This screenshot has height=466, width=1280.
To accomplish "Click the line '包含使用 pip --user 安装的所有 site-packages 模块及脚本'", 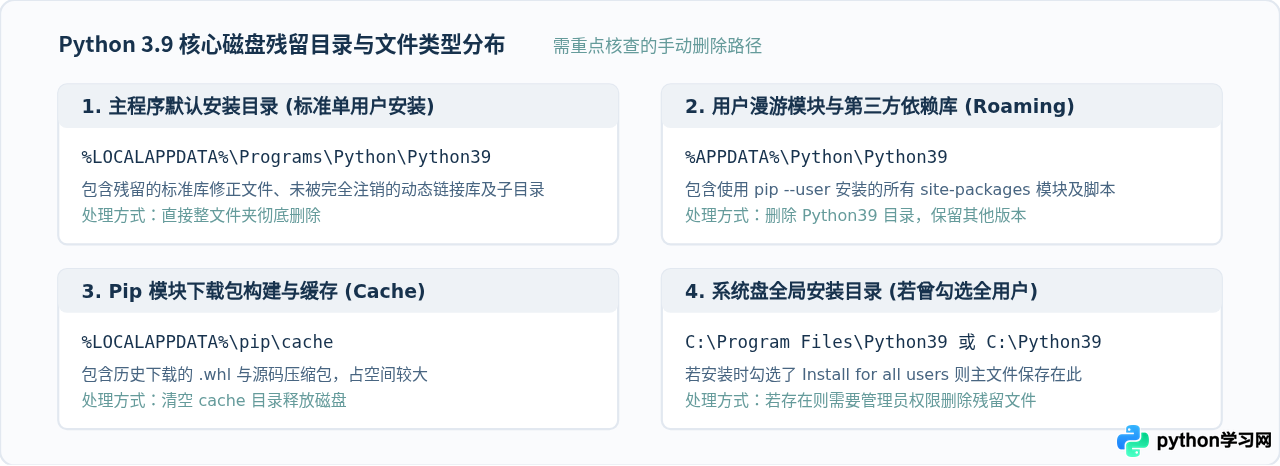I will (900, 189).
